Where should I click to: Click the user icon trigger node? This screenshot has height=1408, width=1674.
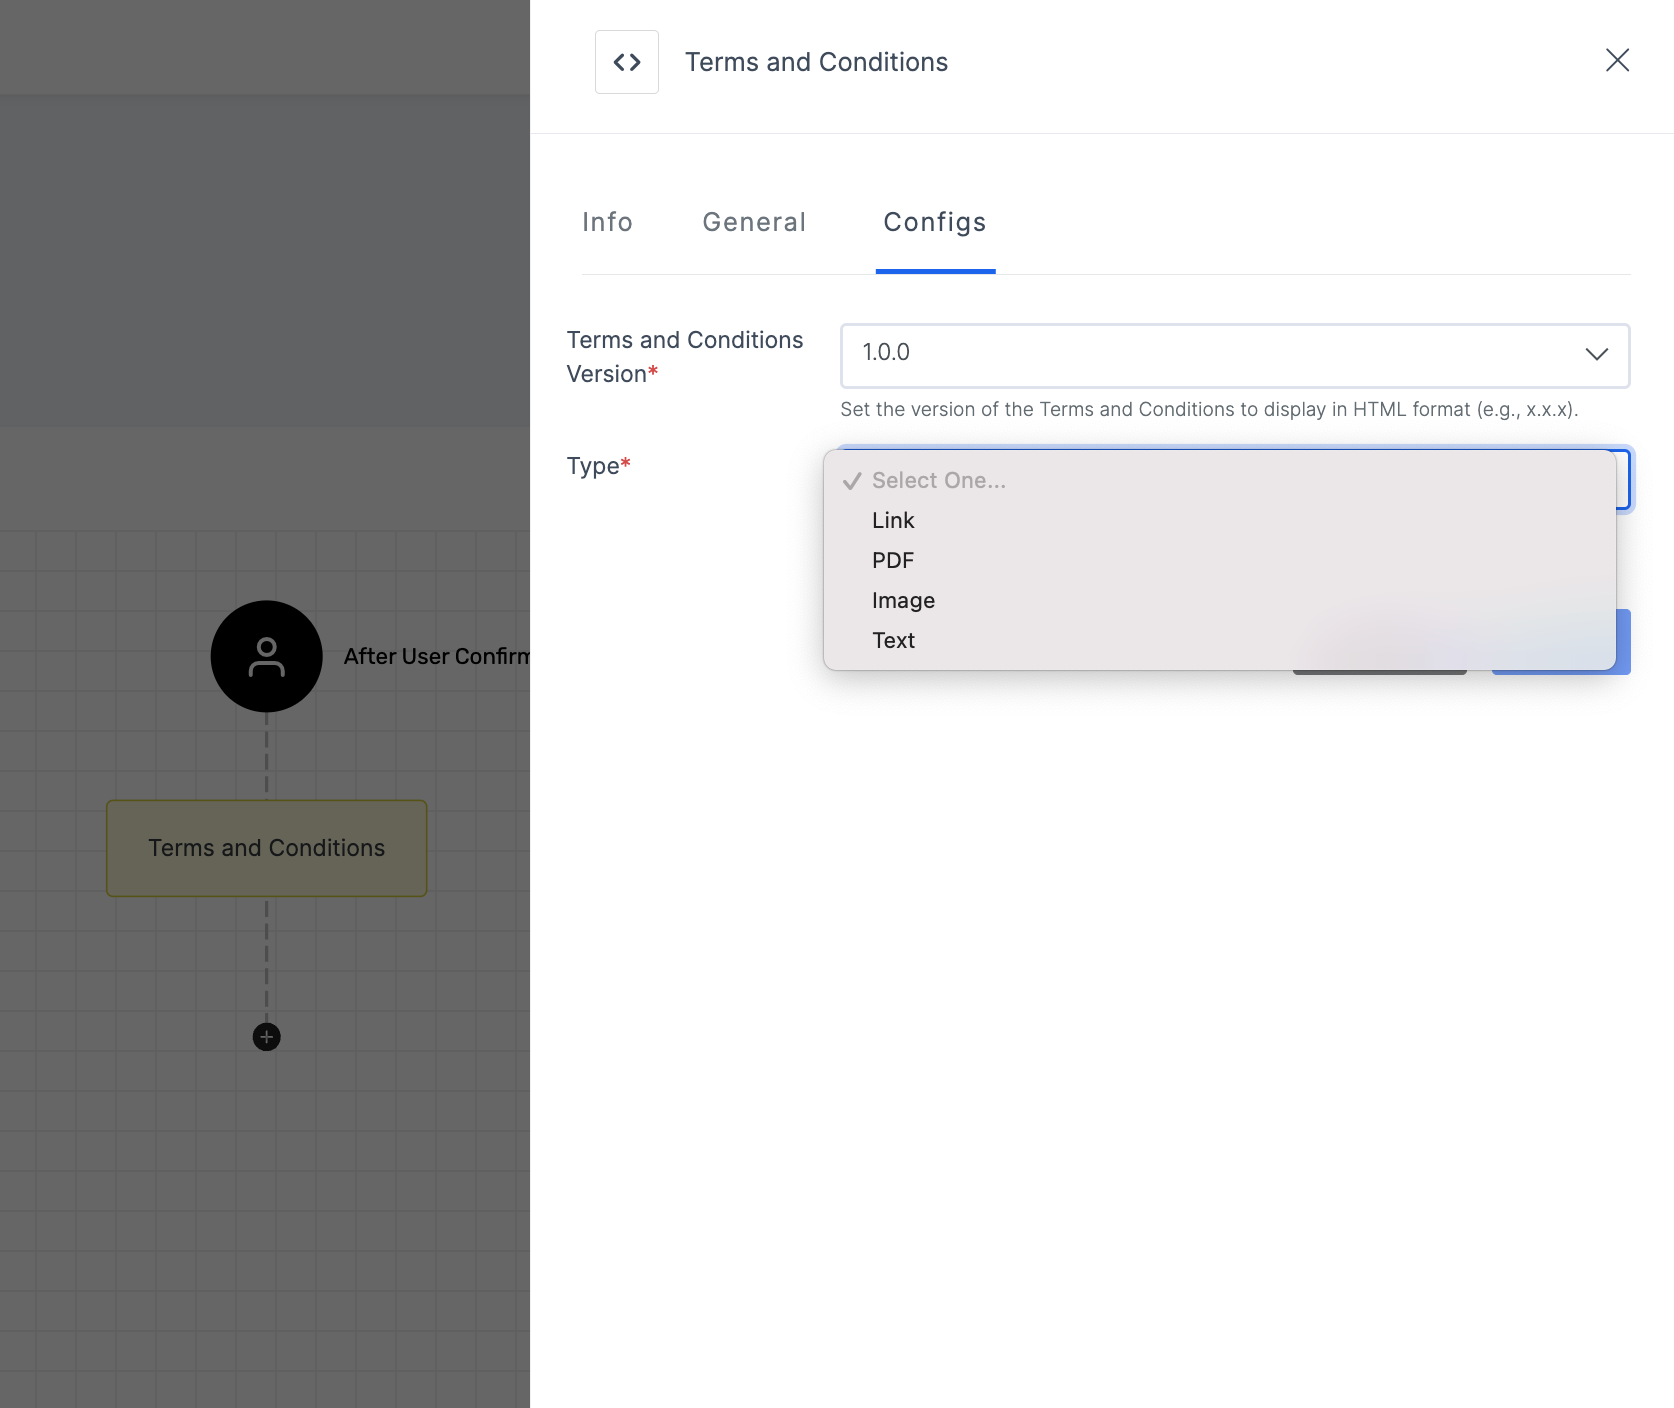tap(266, 656)
